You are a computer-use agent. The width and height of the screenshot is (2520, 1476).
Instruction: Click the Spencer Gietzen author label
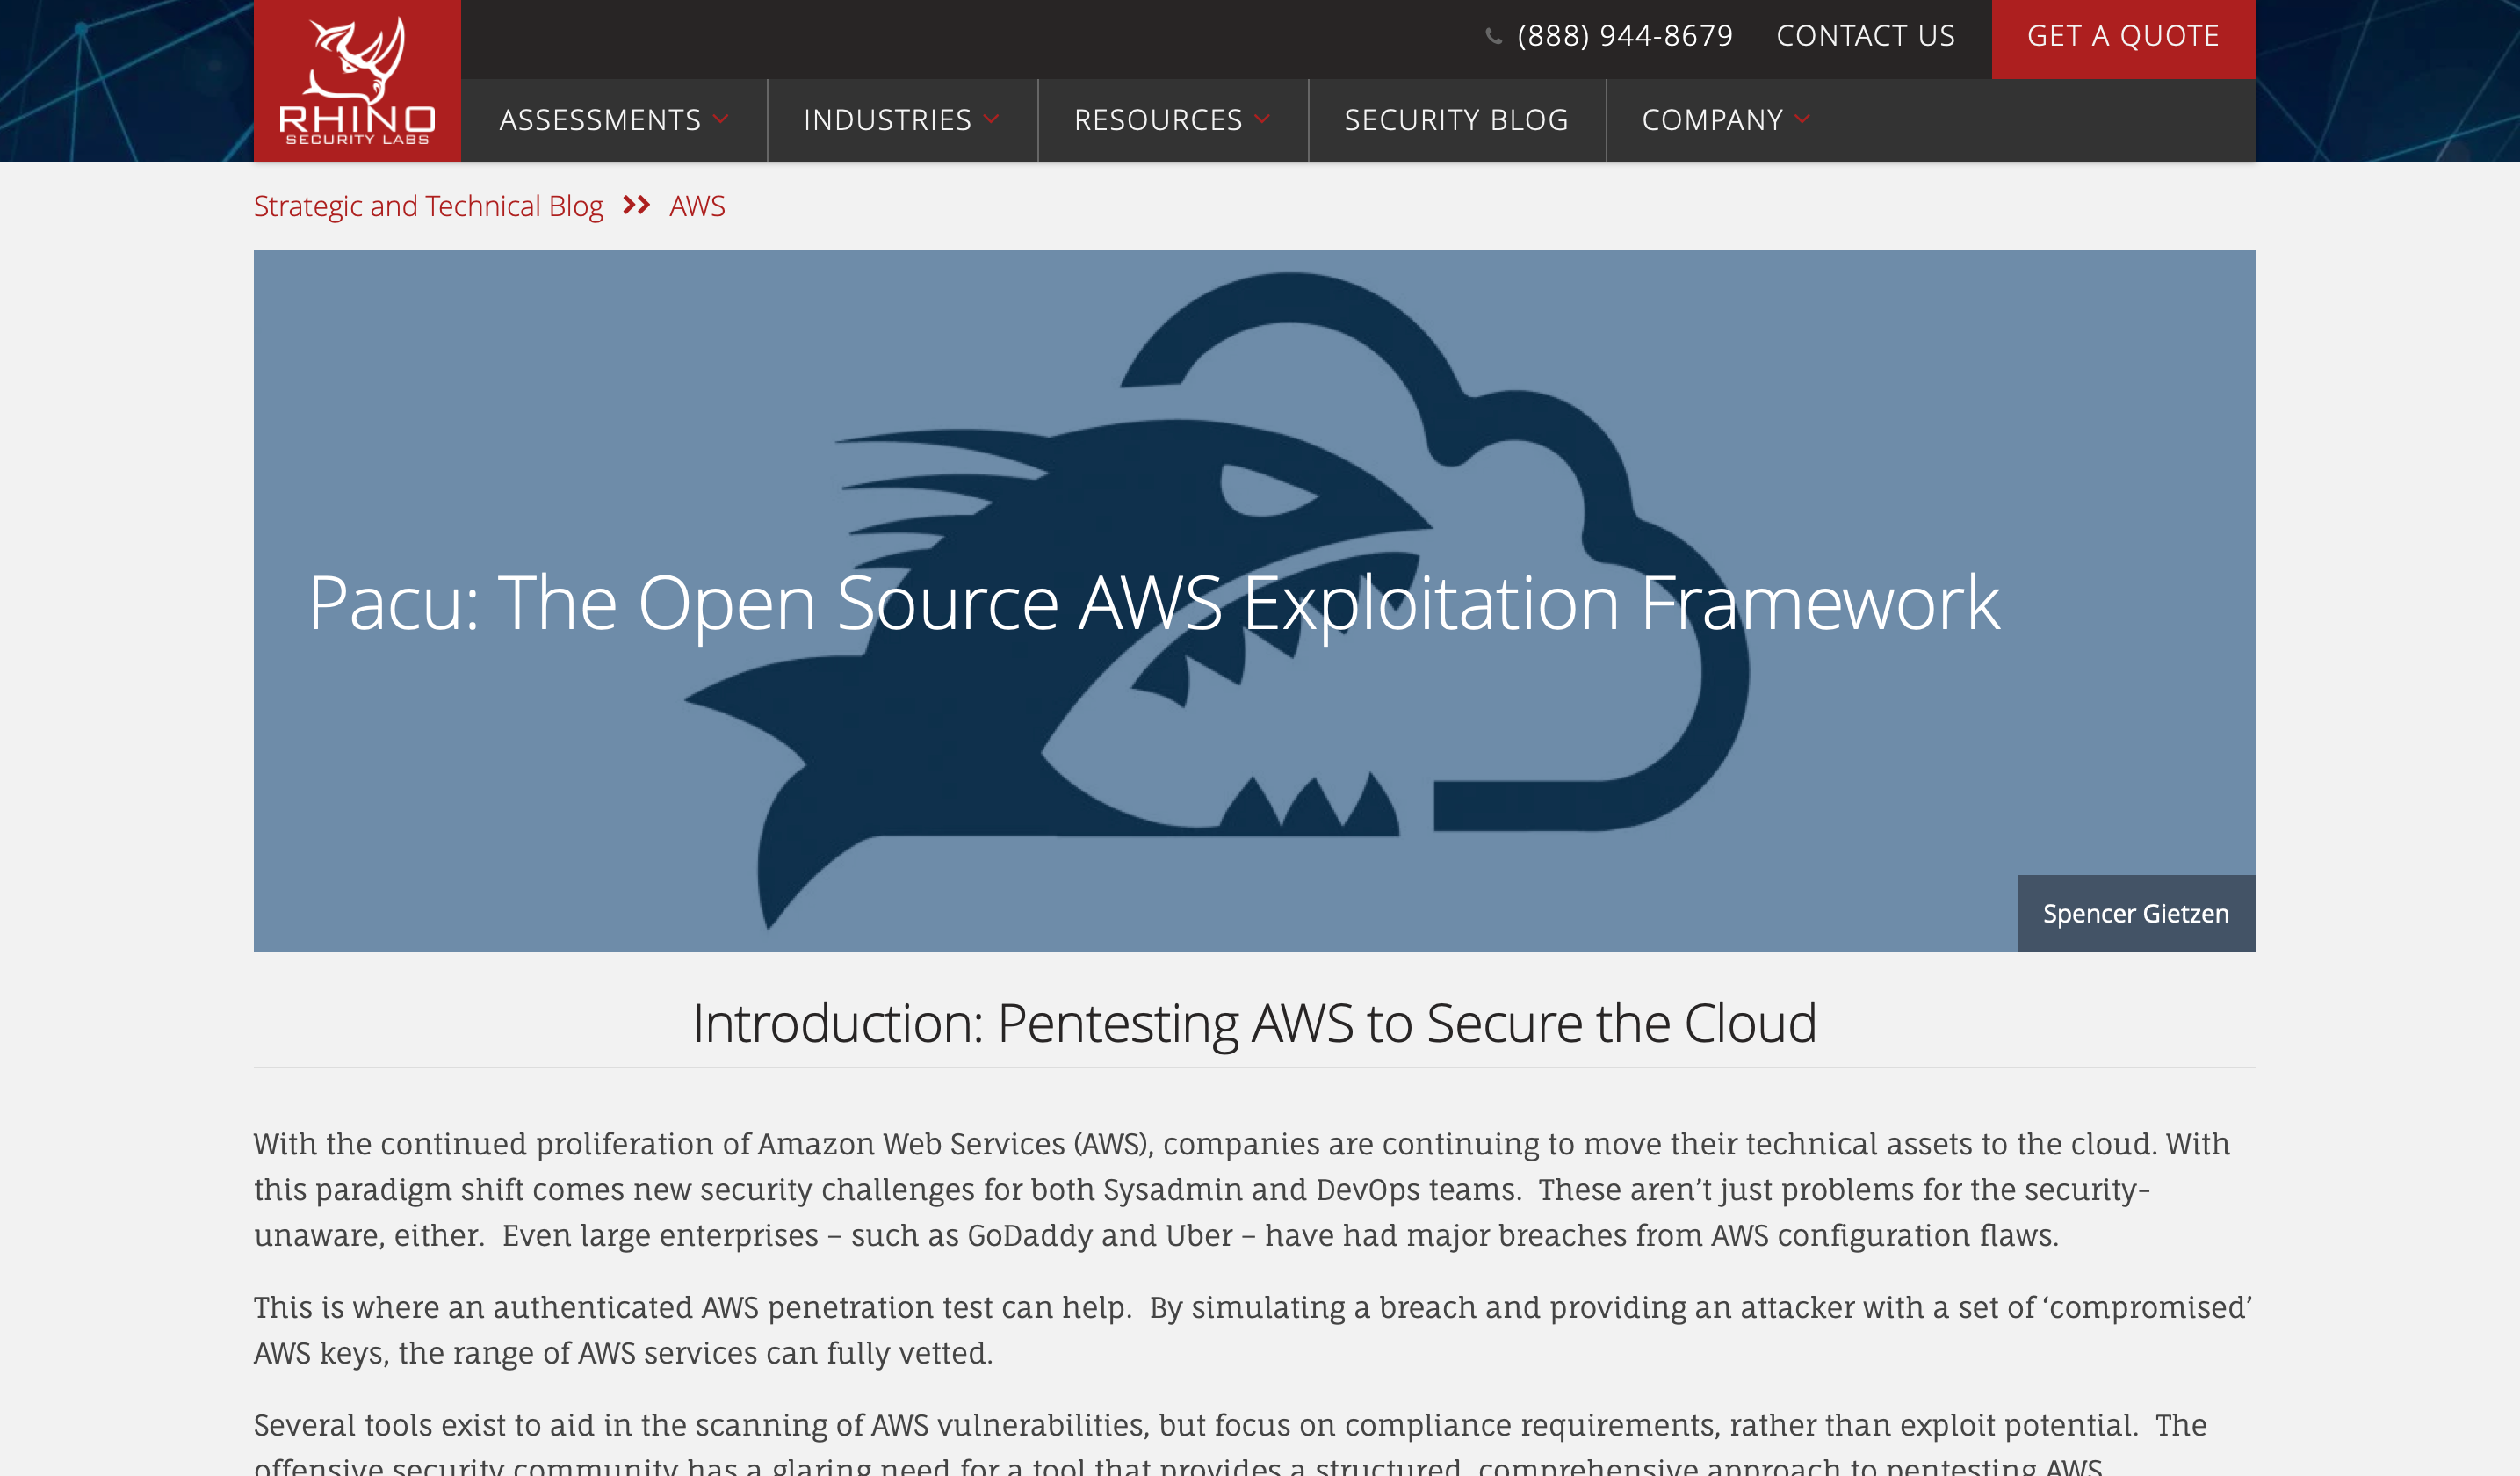click(2137, 914)
